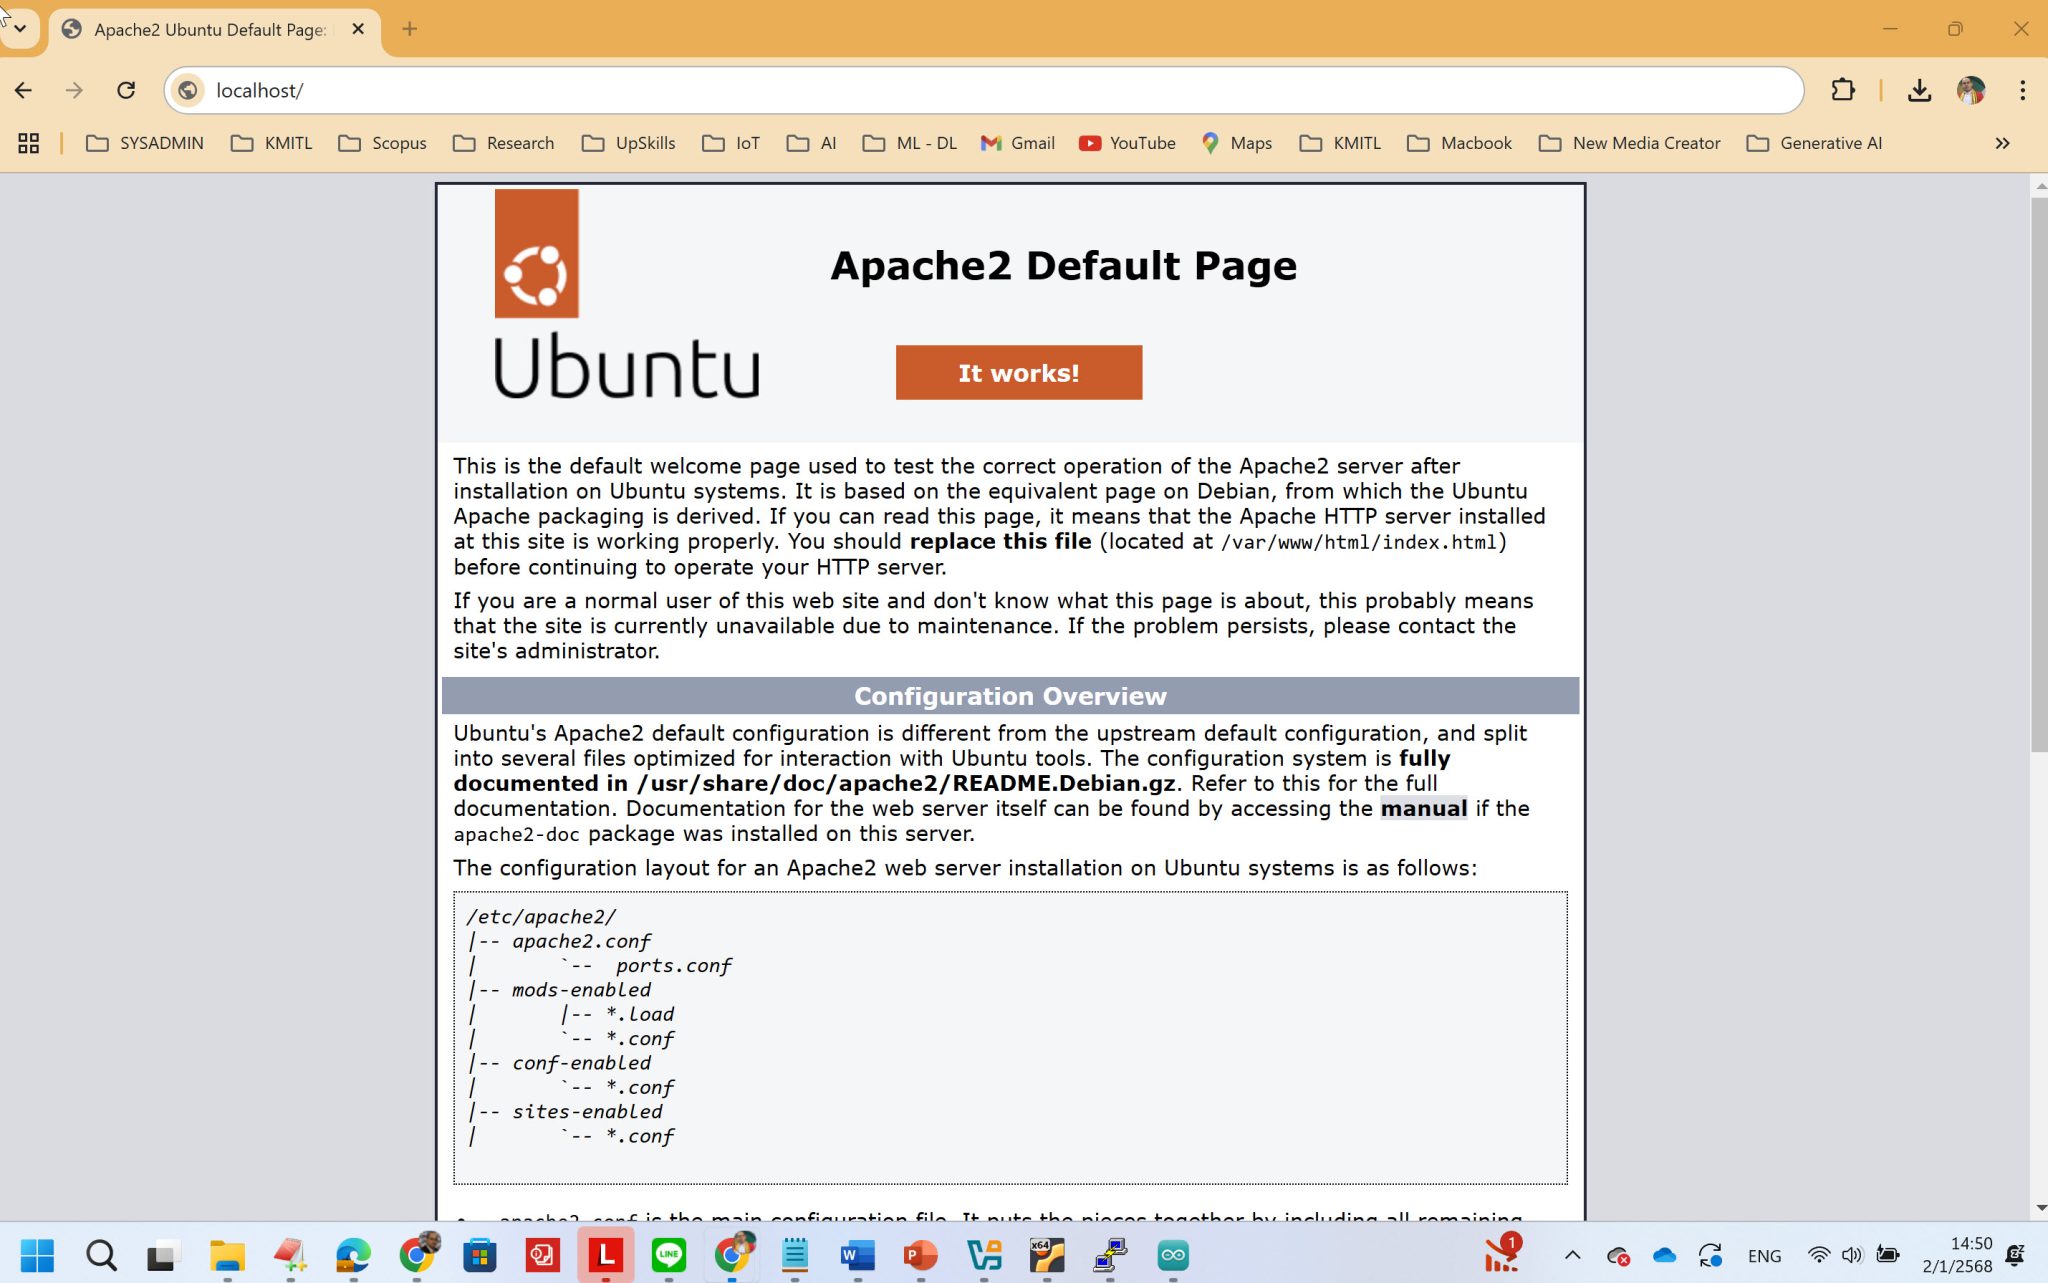This screenshot has width=2048, height=1283.
Task: Click the browser profile avatar
Action: pyautogui.click(x=1969, y=90)
